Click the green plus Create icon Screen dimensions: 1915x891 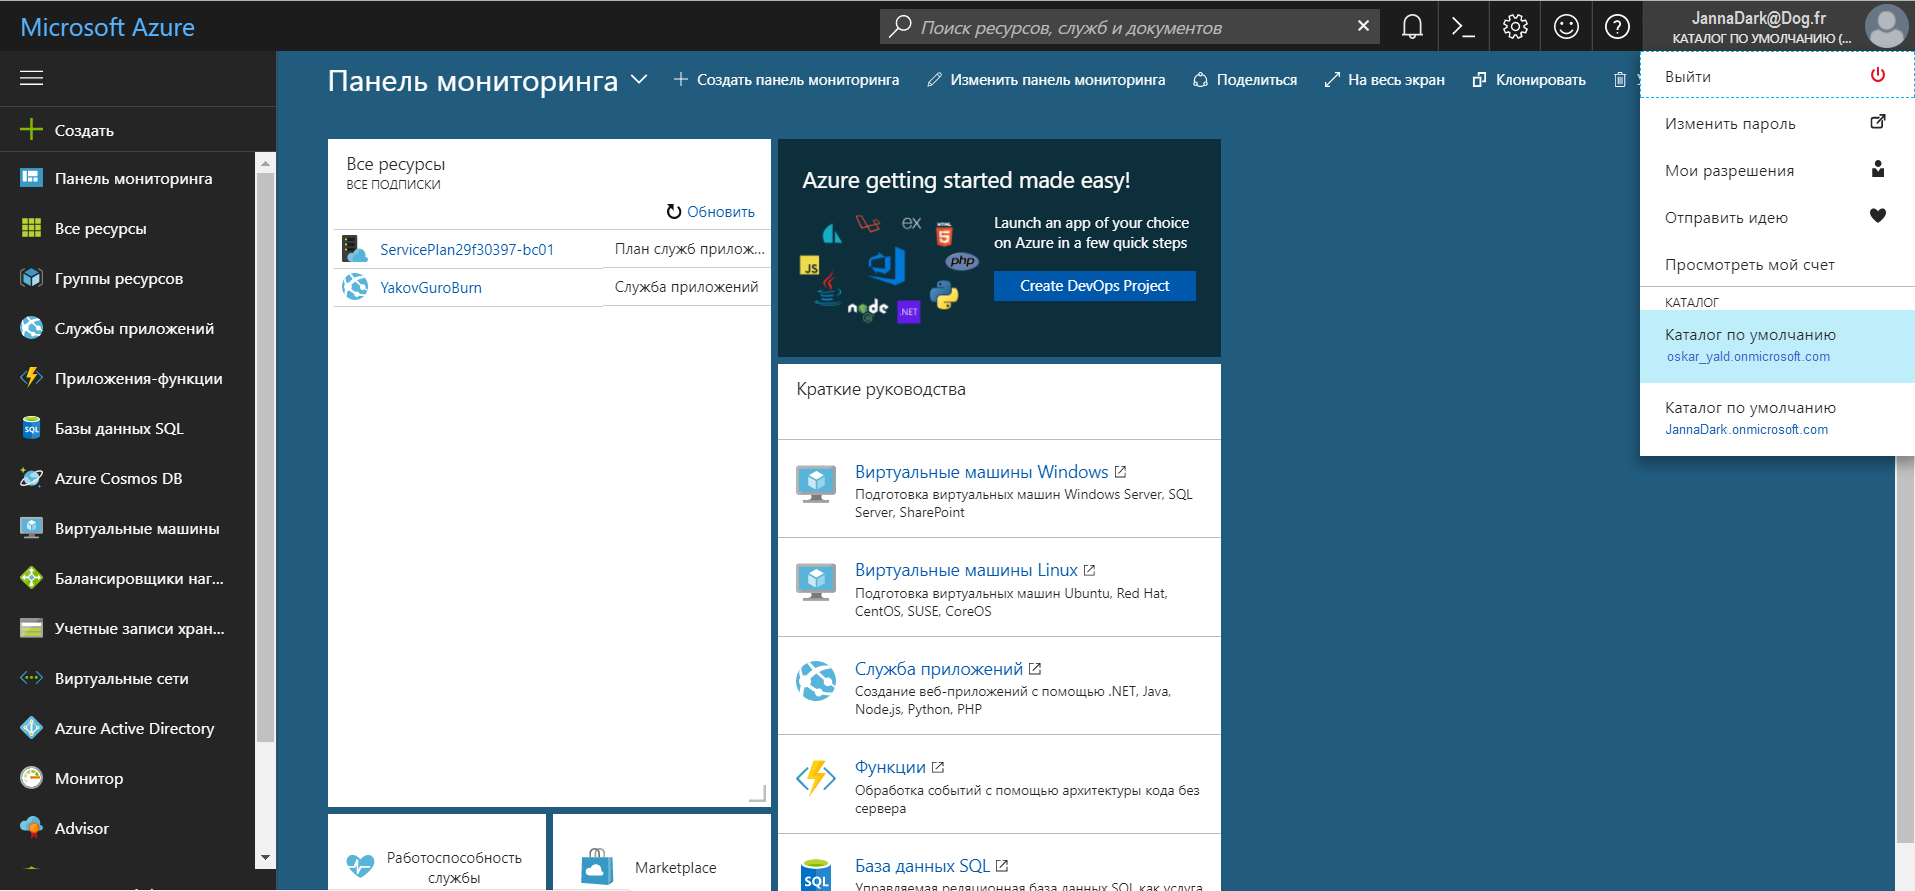point(32,130)
